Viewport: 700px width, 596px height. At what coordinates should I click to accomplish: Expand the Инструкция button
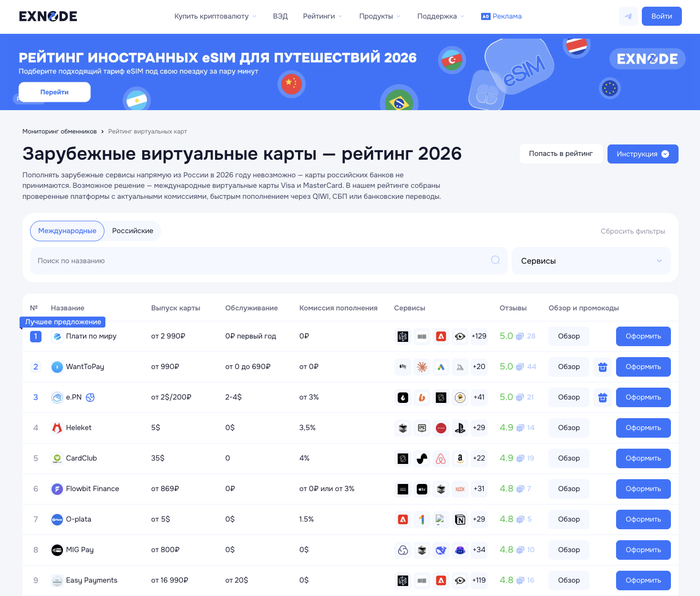pos(642,154)
